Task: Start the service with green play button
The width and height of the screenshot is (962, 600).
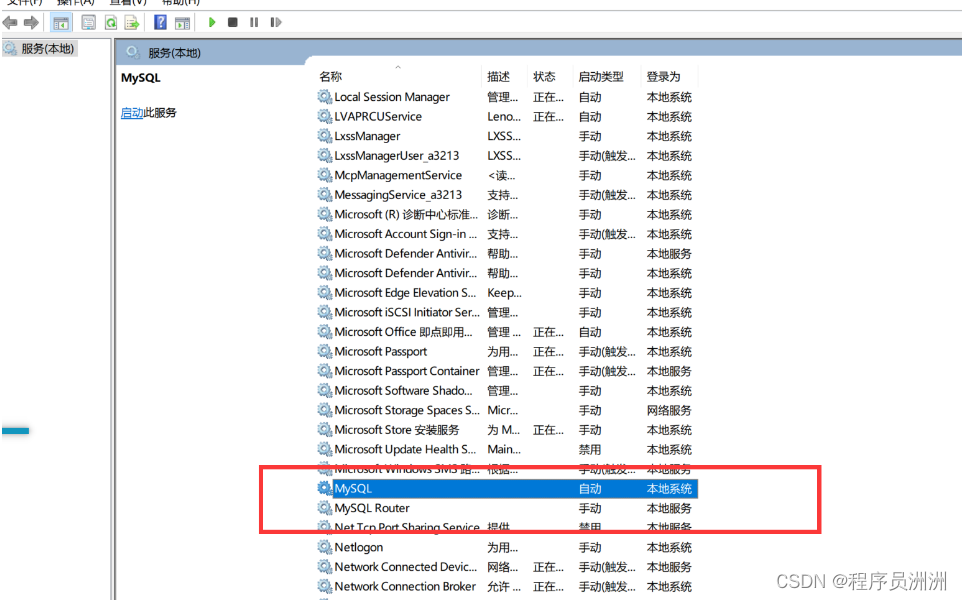Action: point(212,22)
